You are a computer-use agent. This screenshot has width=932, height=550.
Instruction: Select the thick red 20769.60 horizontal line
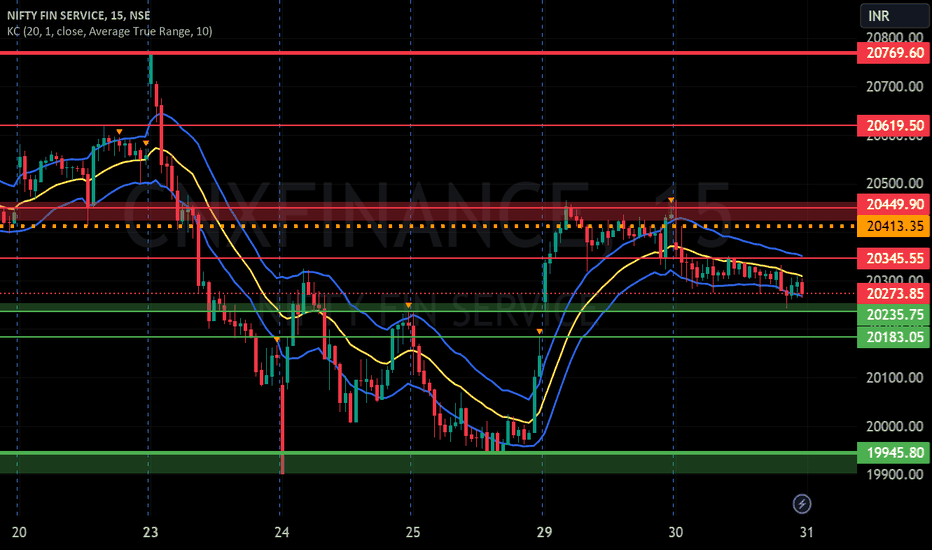click(428, 53)
